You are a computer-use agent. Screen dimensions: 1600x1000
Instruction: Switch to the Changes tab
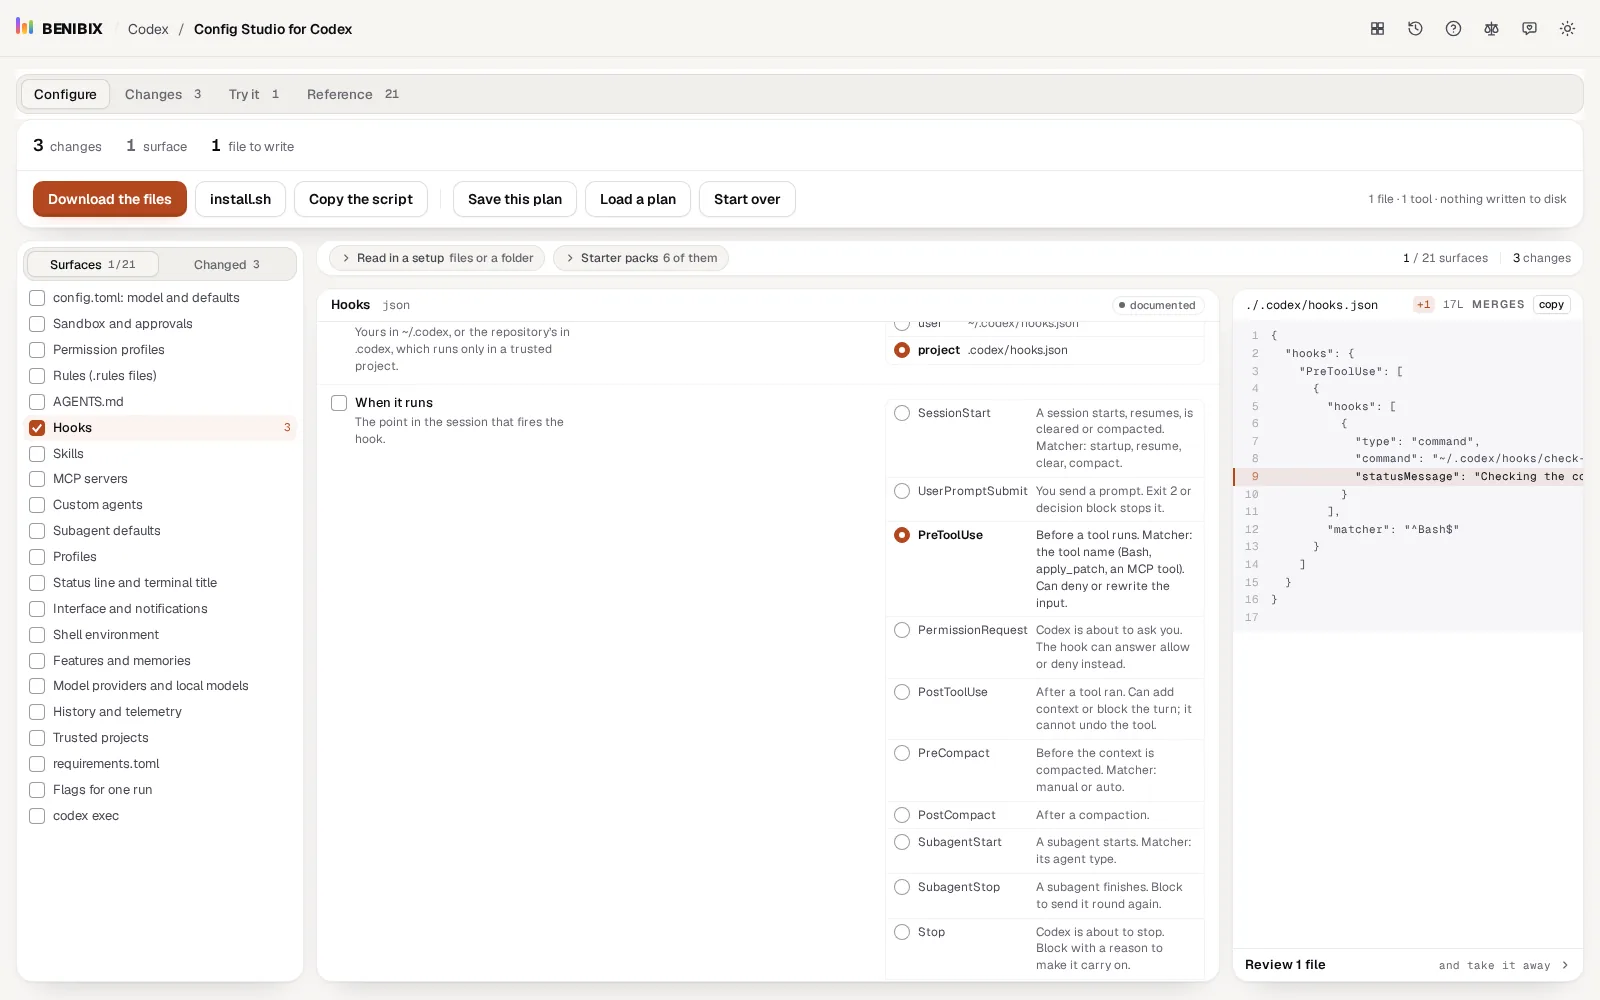163,94
